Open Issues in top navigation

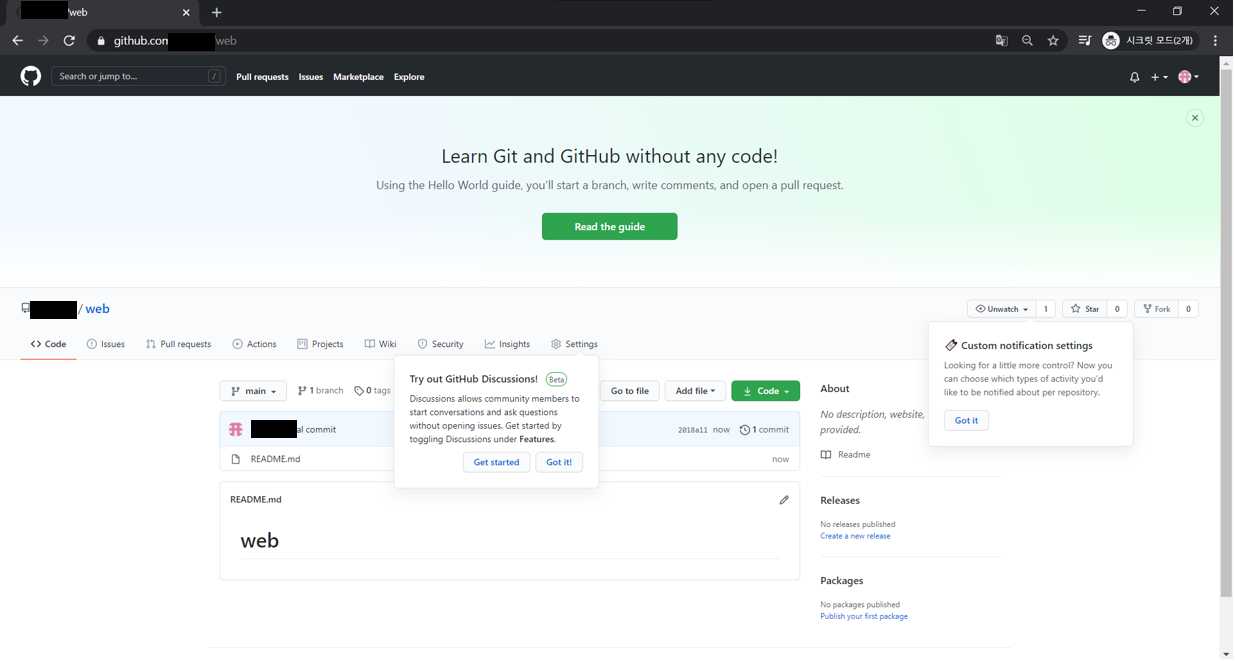coord(311,77)
